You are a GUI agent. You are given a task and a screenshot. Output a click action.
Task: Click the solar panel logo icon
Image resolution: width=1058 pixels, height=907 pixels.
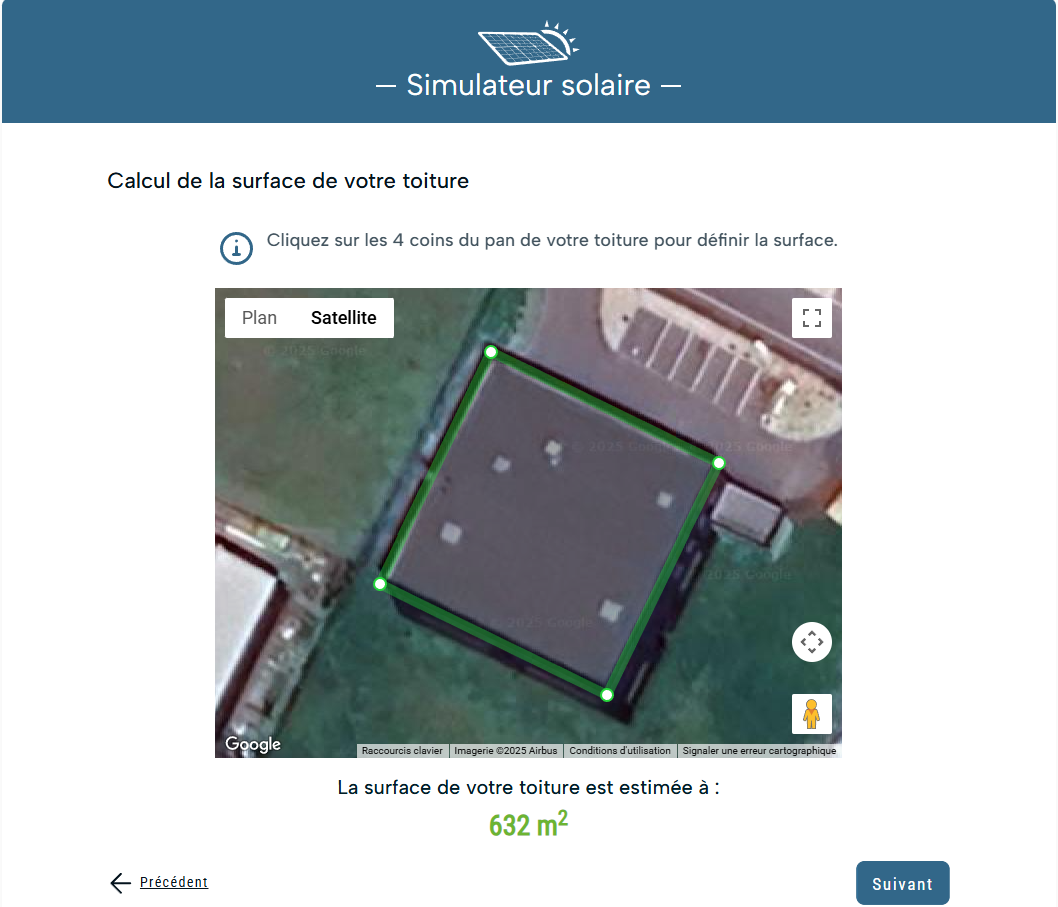[x=528, y=43]
